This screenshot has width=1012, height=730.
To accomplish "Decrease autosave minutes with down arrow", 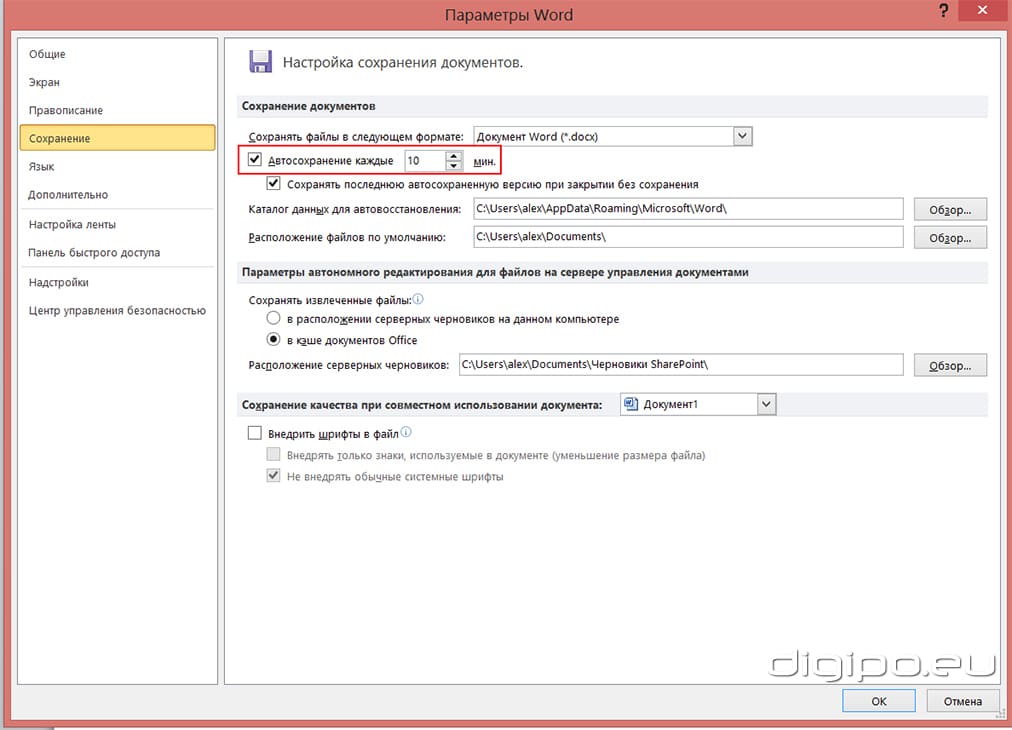I will pyautogui.click(x=454, y=165).
